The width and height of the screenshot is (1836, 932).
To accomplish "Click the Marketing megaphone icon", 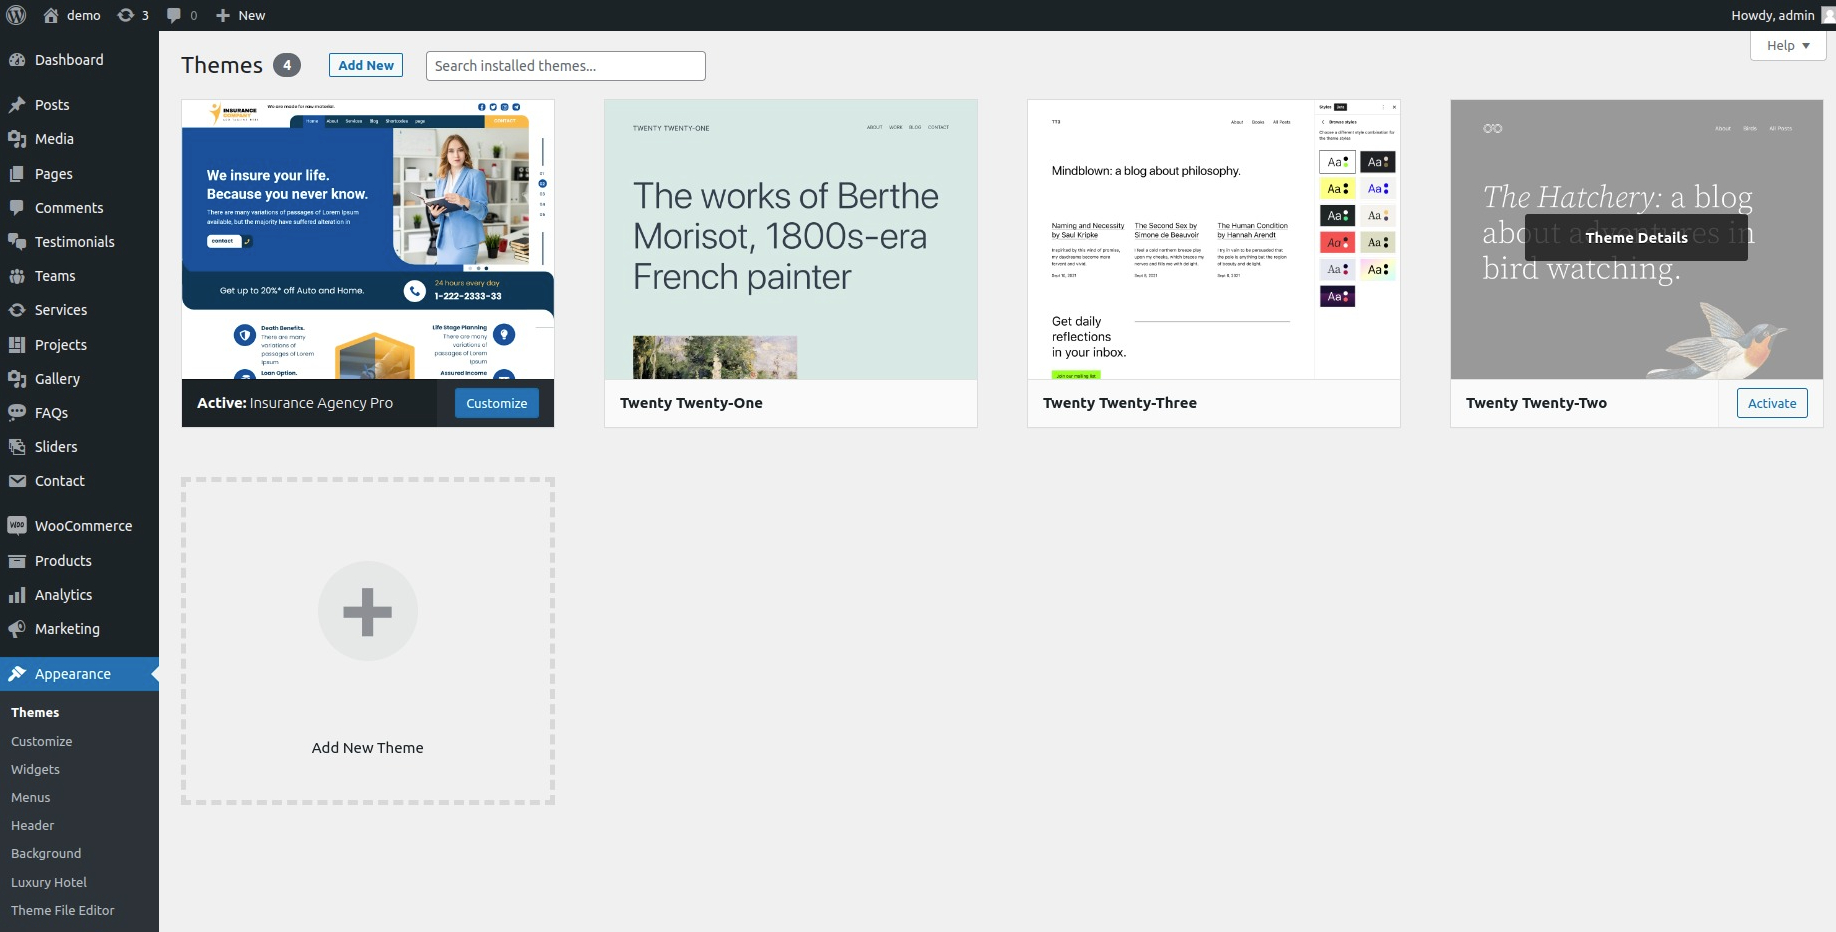I will pos(17,629).
